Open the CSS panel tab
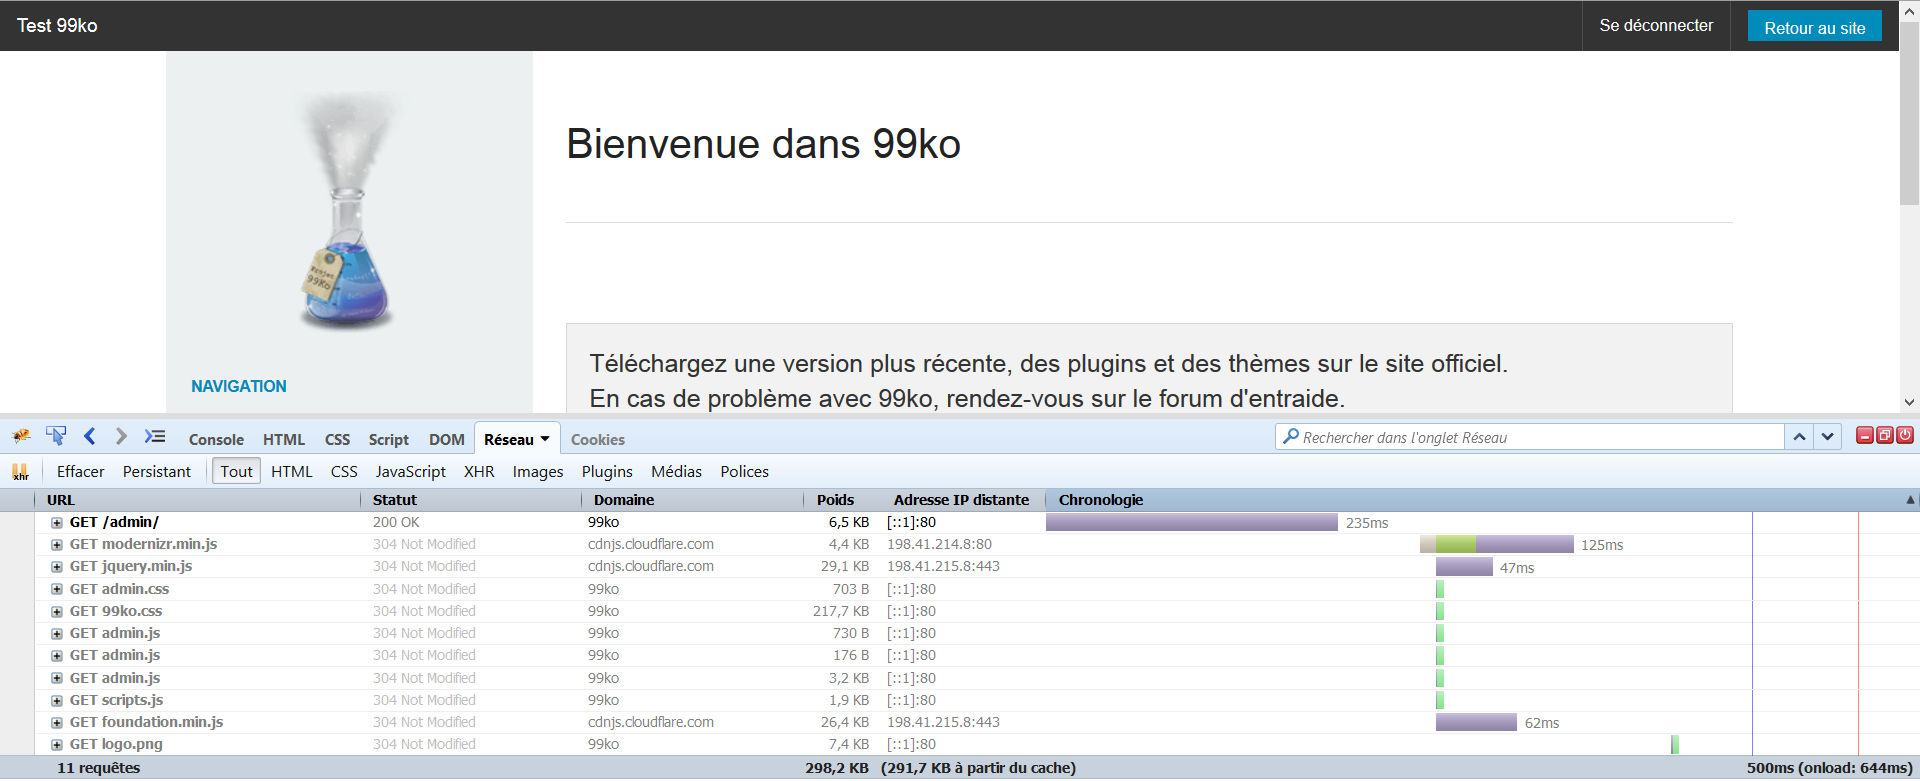The image size is (1920, 781). point(337,439)
